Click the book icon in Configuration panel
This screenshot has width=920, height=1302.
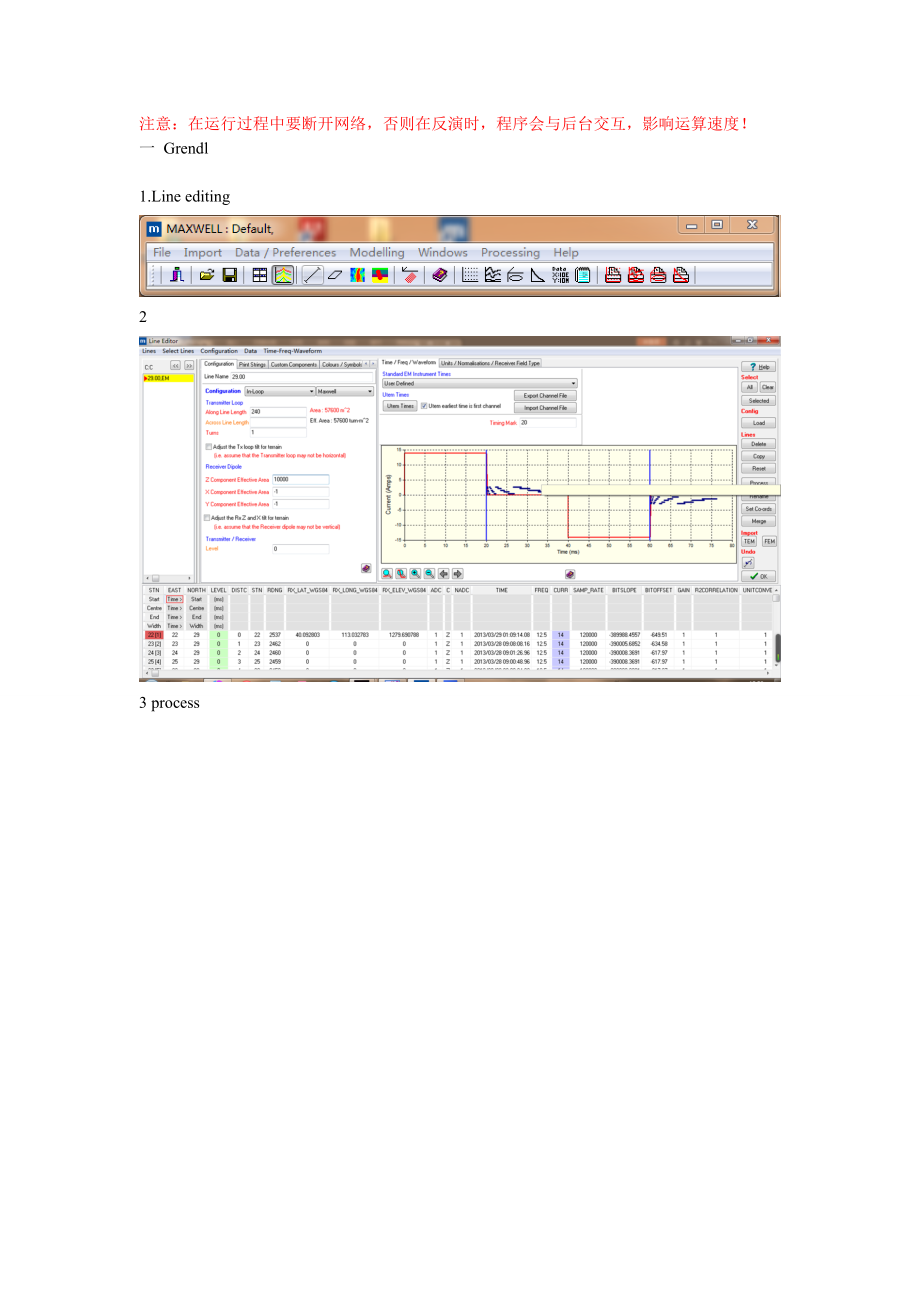point(366,568)
